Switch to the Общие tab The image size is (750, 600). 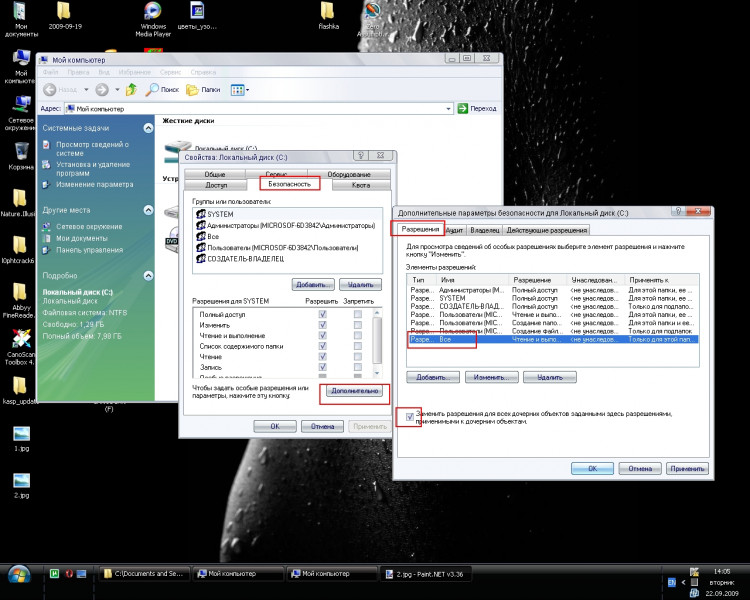(215, 175)
